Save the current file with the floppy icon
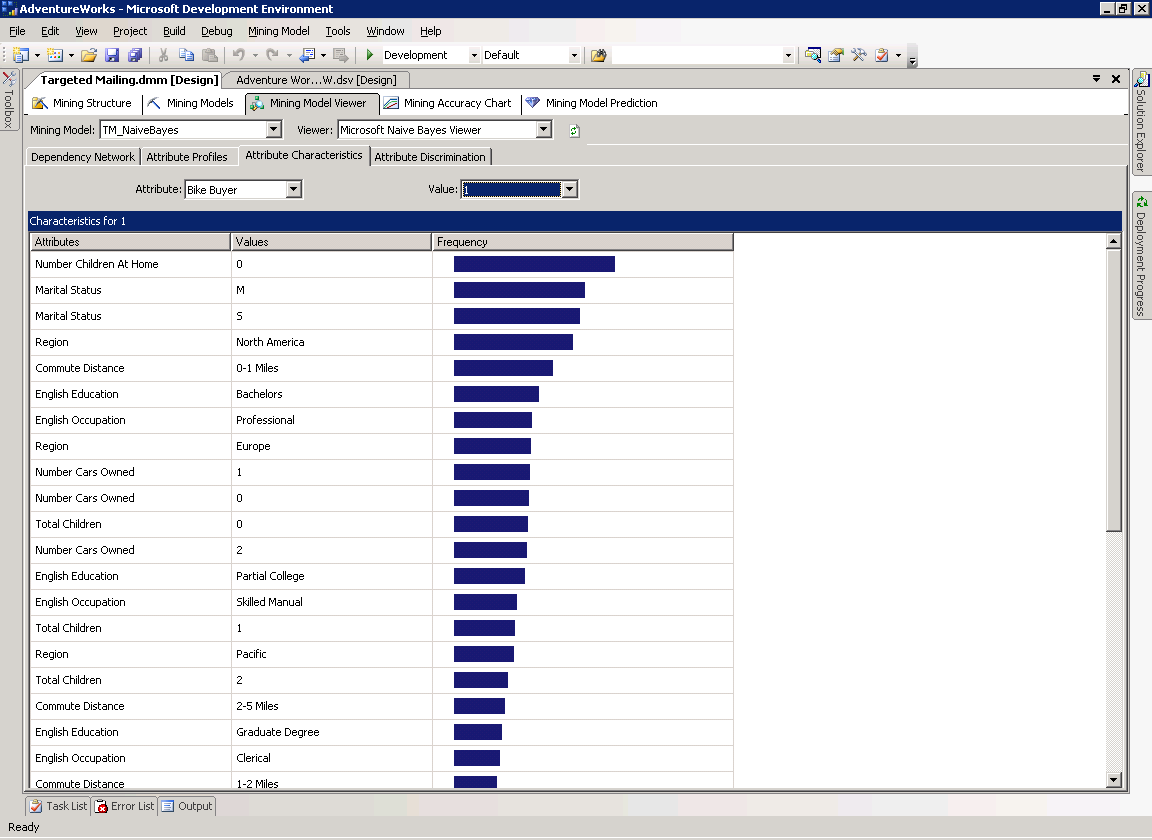Viewport: 1152px width, 840px height. 112,55
